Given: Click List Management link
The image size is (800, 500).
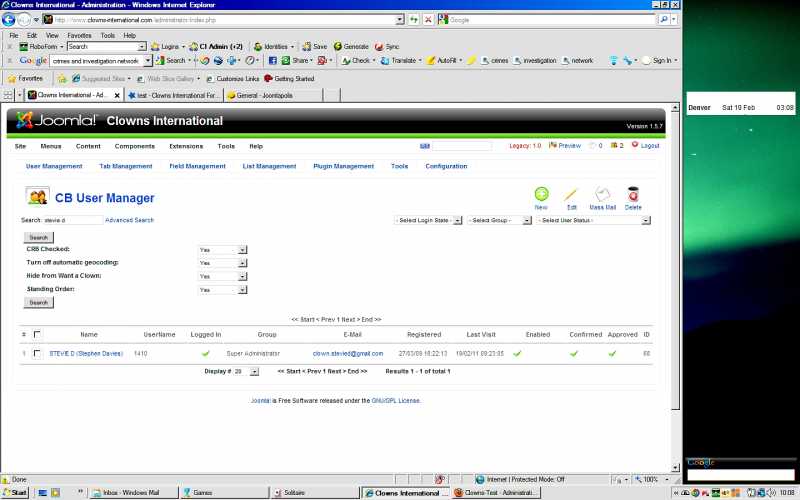Looking at the screenshot, I should coord(269,166).
